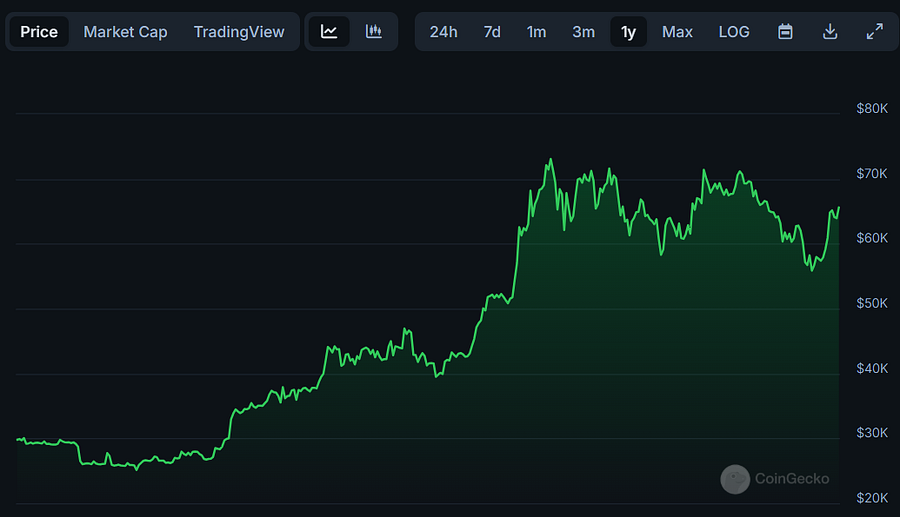Screen dimensions: 900x517
Task: Click the $50K axis label
Action: point(872,303)
